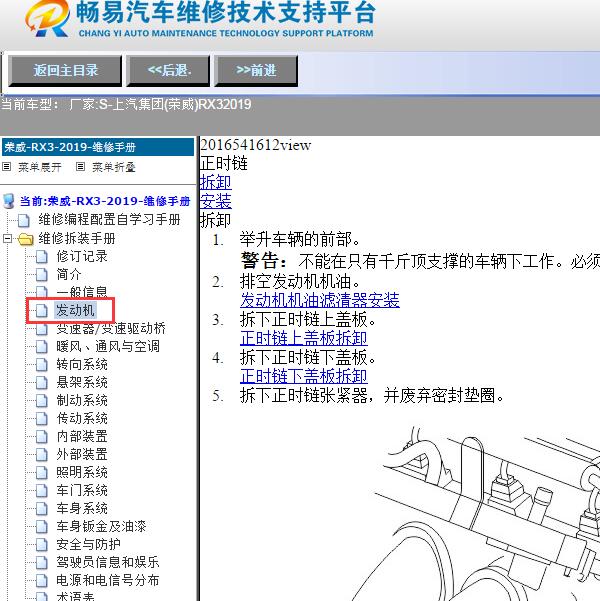Click the page icon beside 制动系统
Screen dimensions: 600x601
click(42, 401)
